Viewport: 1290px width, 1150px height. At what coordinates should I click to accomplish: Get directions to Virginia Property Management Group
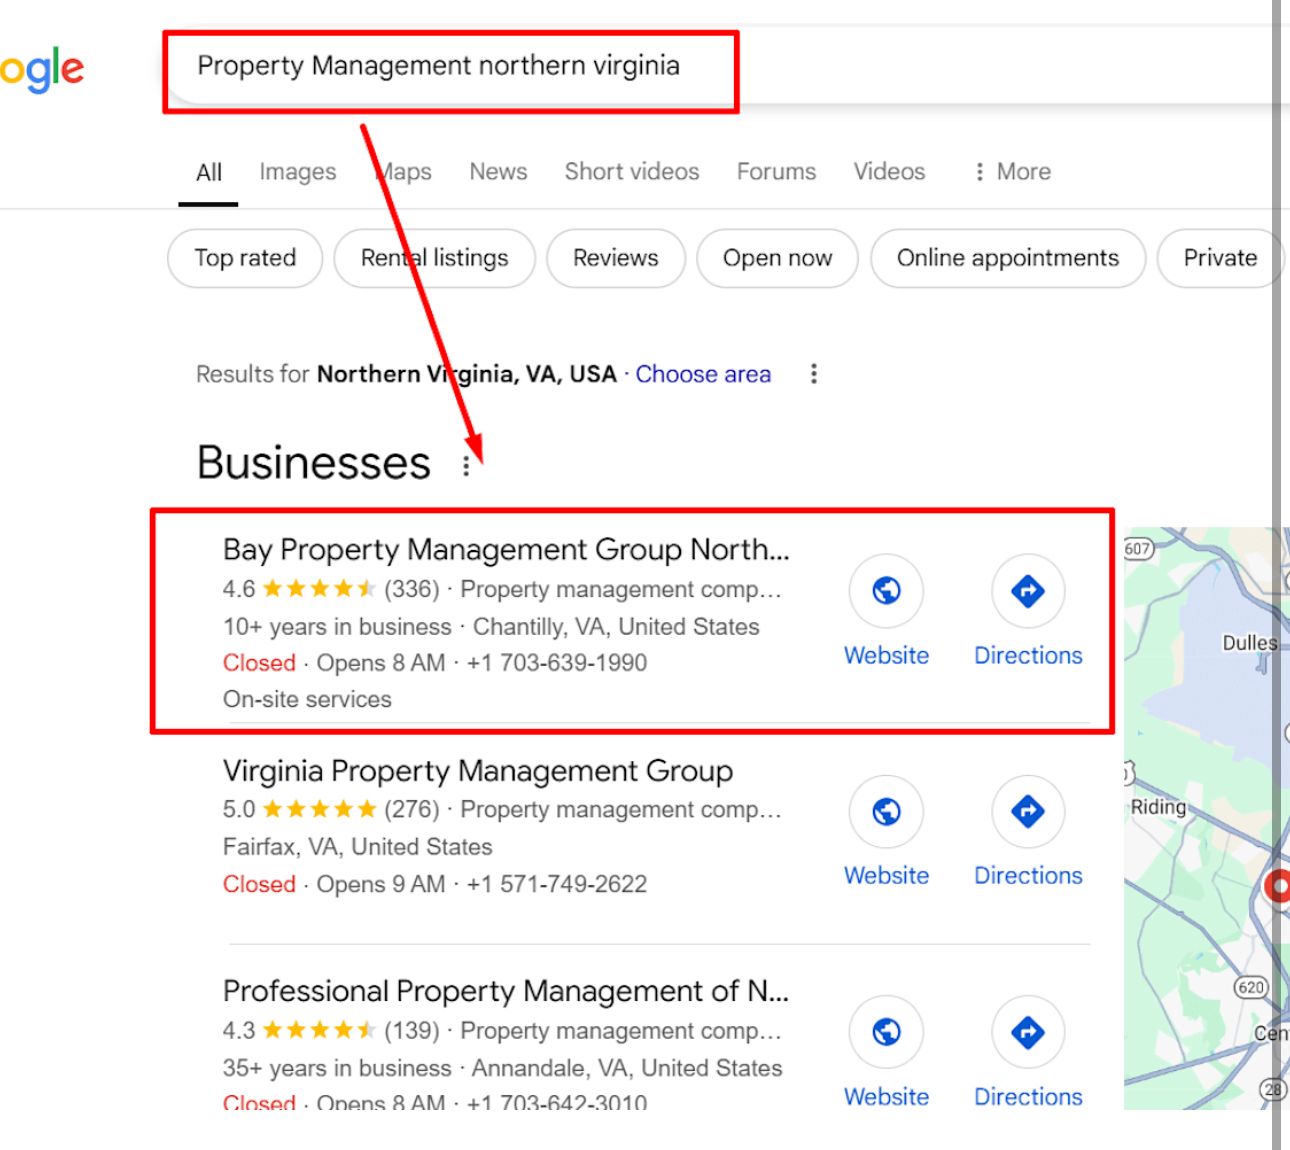pos(1028,811)
